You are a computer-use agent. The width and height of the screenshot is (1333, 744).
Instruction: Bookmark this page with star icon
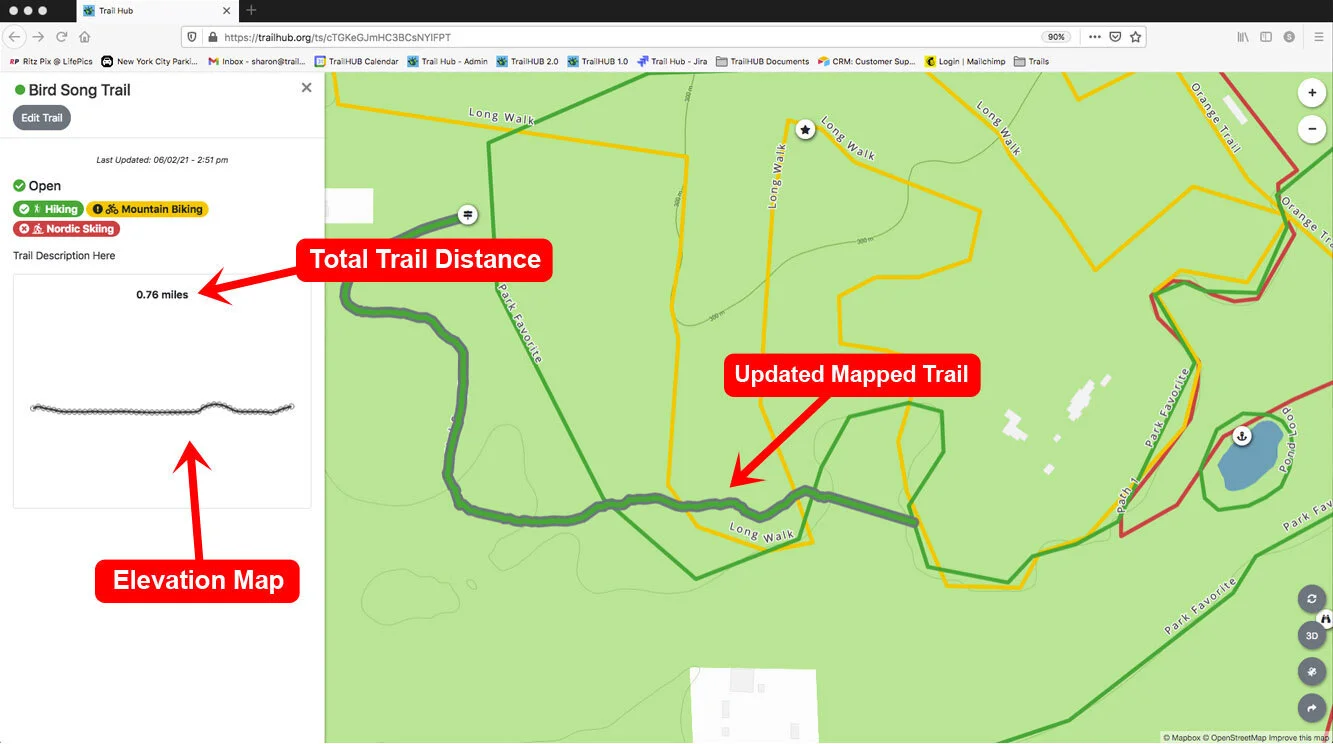[x=1135, y=37]
